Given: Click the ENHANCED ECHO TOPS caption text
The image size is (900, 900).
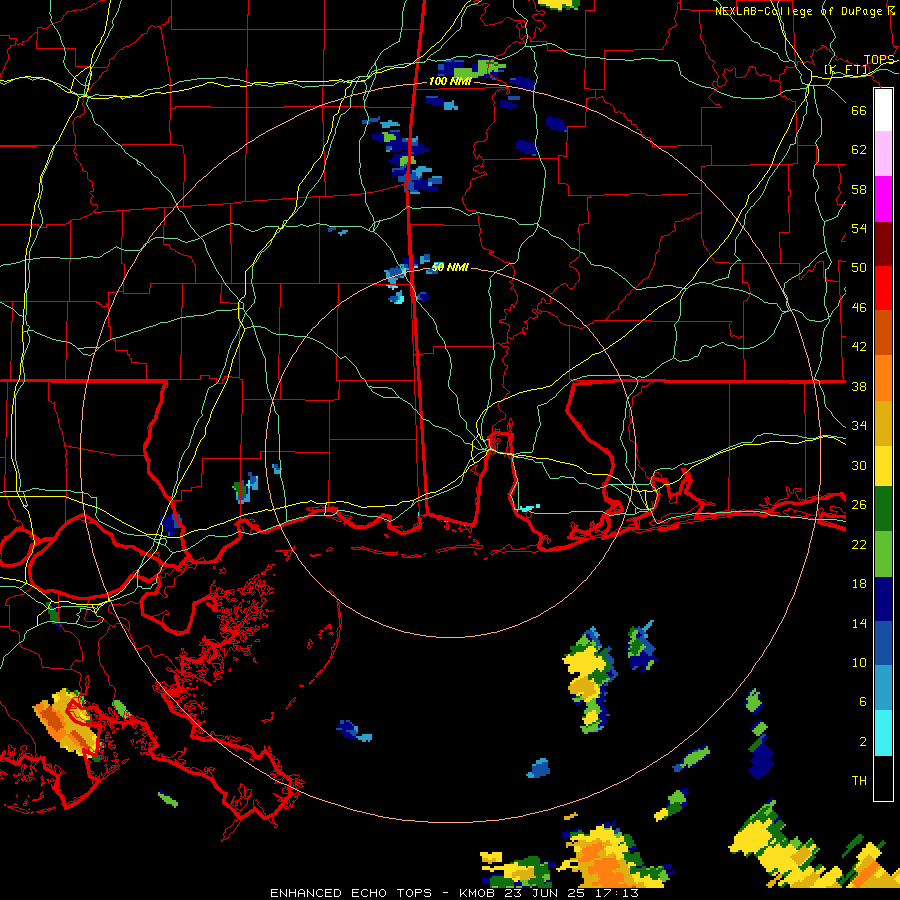Looking at the screenshot, I should click(x=351, y=893).
